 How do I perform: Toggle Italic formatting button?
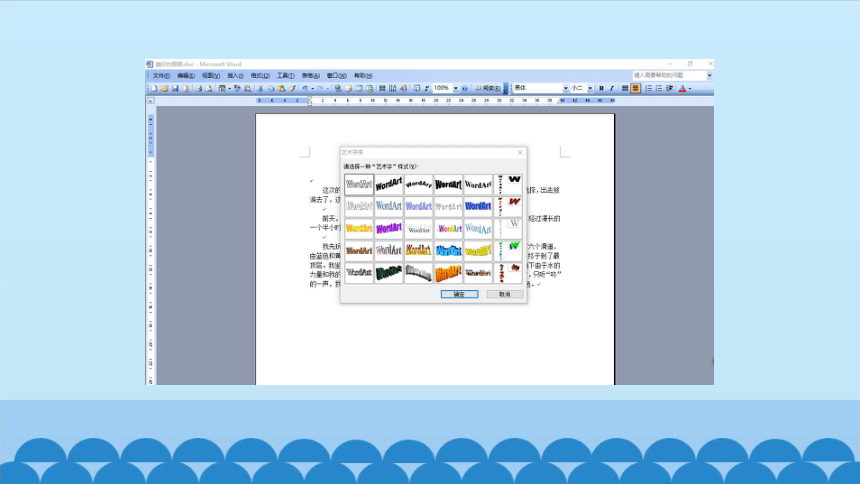(x=612, y=88)
